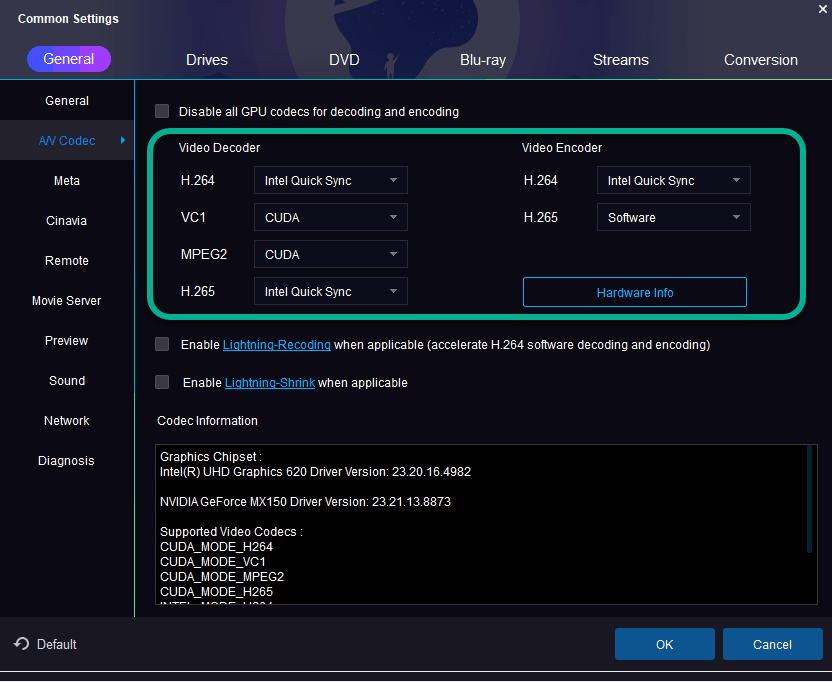Open the H.265 Video Decoder dropdown

(330, 291)
